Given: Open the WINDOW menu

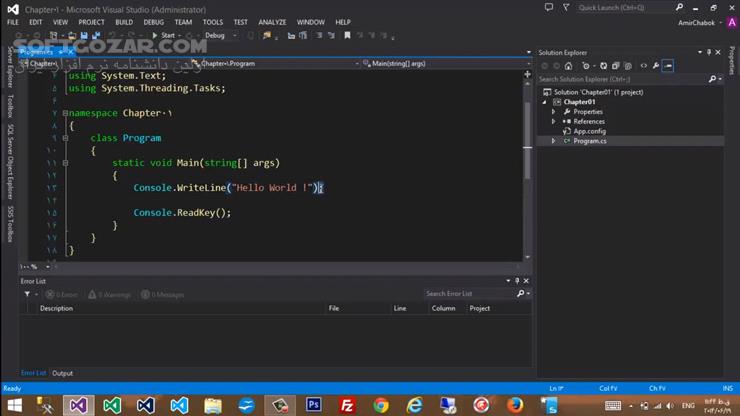Looking at the screenshot, I should point(311,22).
